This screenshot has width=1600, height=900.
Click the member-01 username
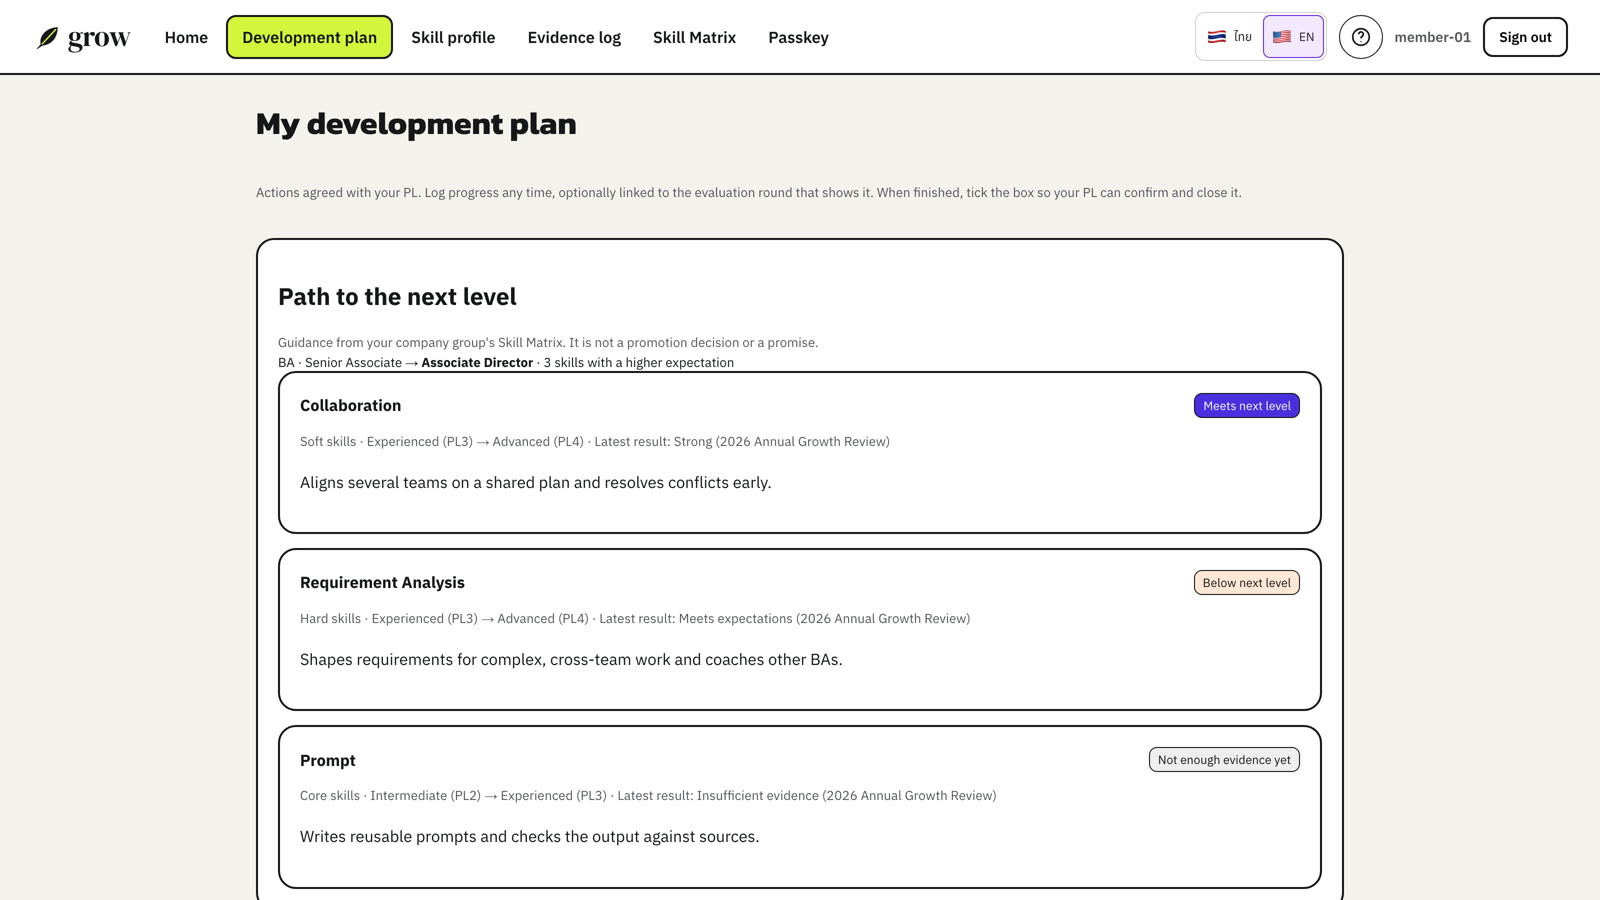point(1432,37)
